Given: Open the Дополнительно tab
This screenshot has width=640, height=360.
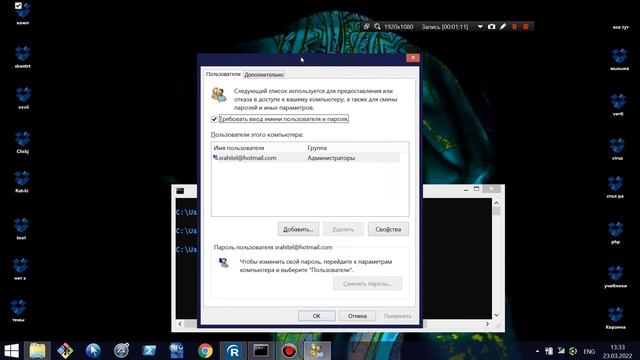Looking at the screenshot, I should pyautogui.click(x=264, y=75).
